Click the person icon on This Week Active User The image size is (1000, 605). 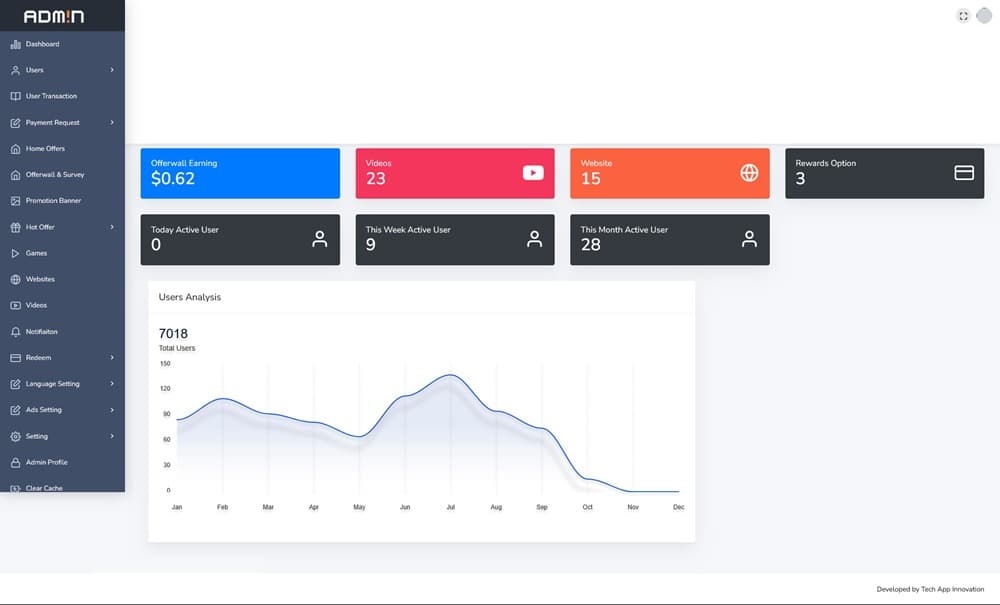point(534,239)
